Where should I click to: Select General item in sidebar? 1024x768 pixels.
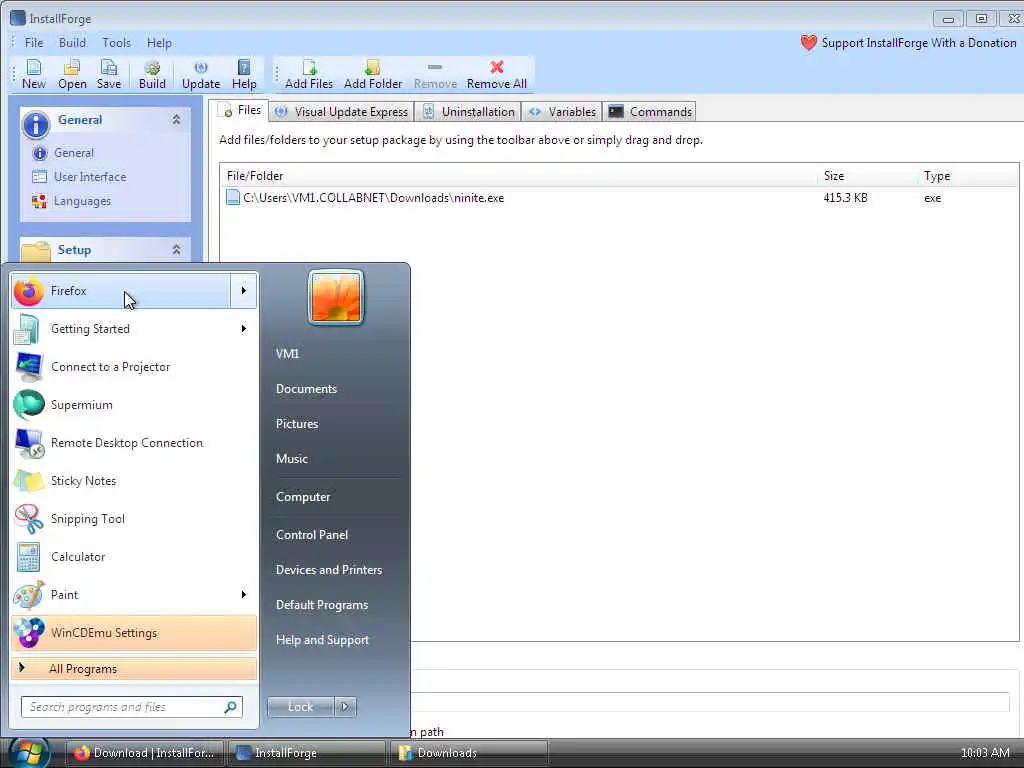click(74, 153)
